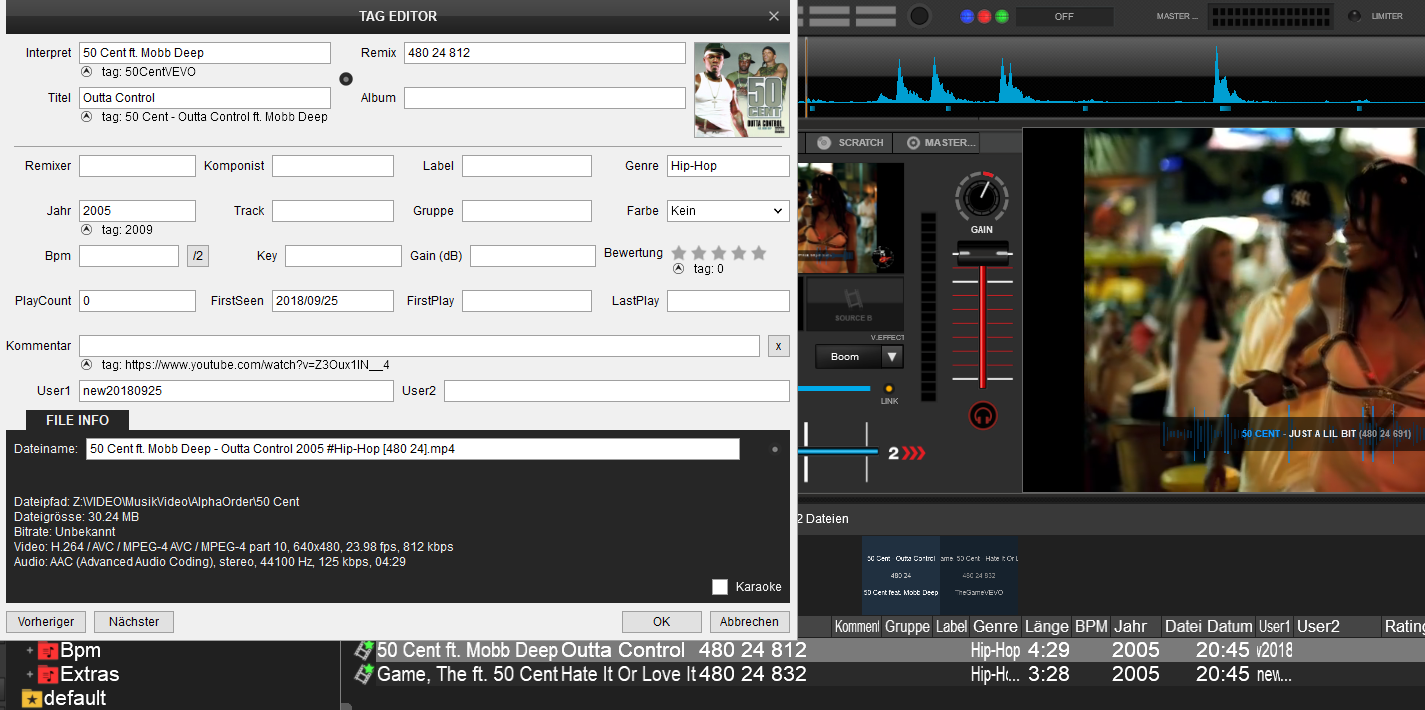Click the SCRATCH mode button
This screenshot has height=710, width=1425.
point(851,143)
